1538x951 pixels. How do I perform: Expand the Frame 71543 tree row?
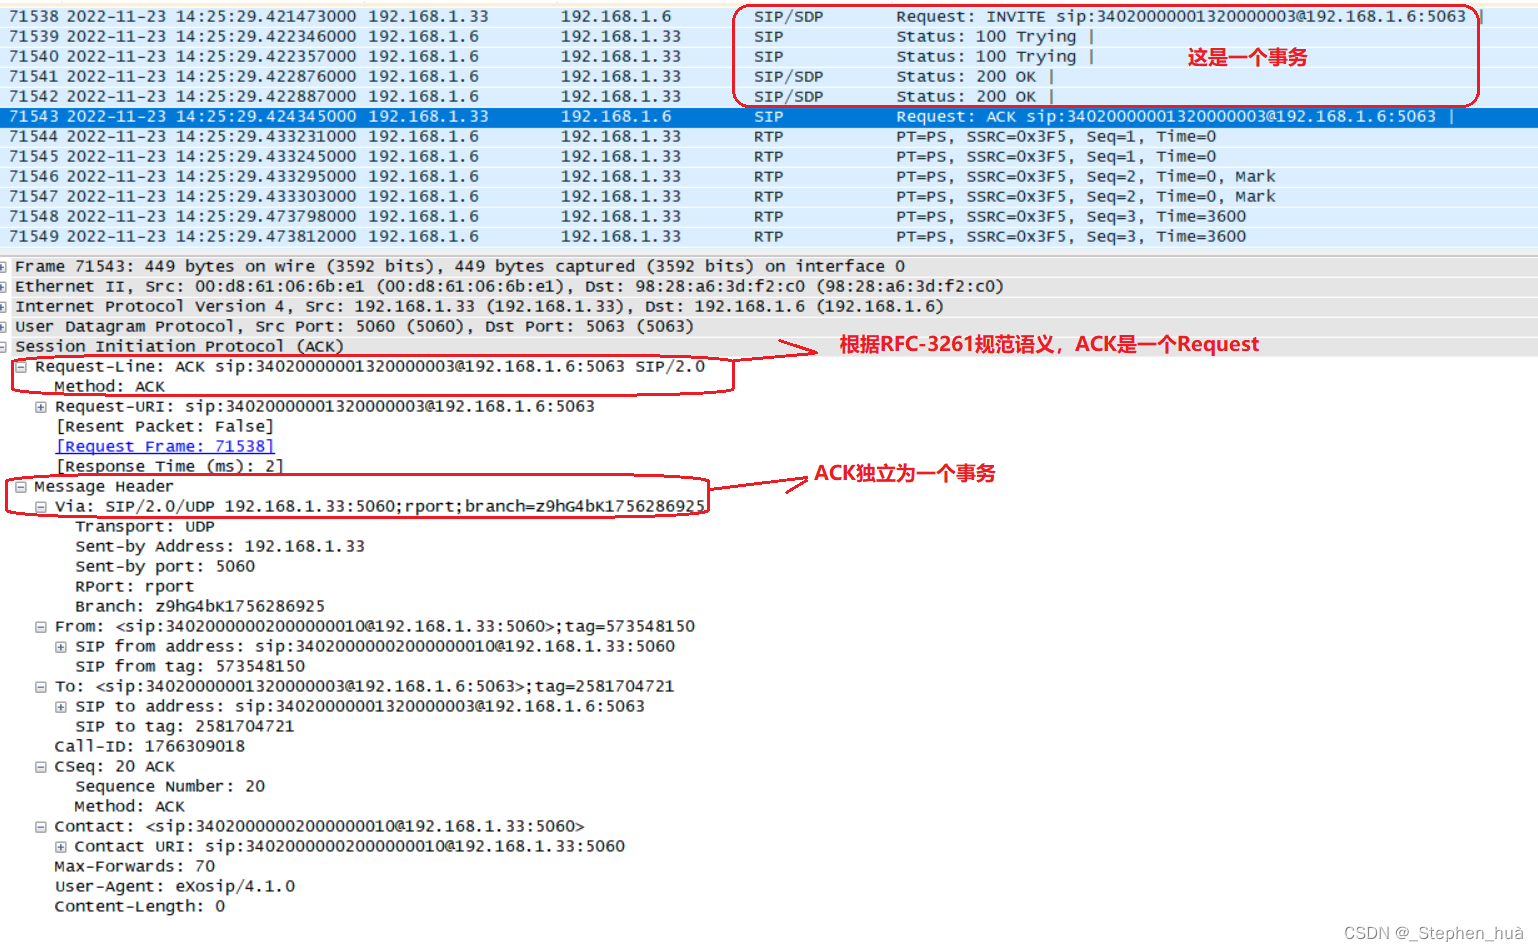pyautogui.click(x=4, y=267)
